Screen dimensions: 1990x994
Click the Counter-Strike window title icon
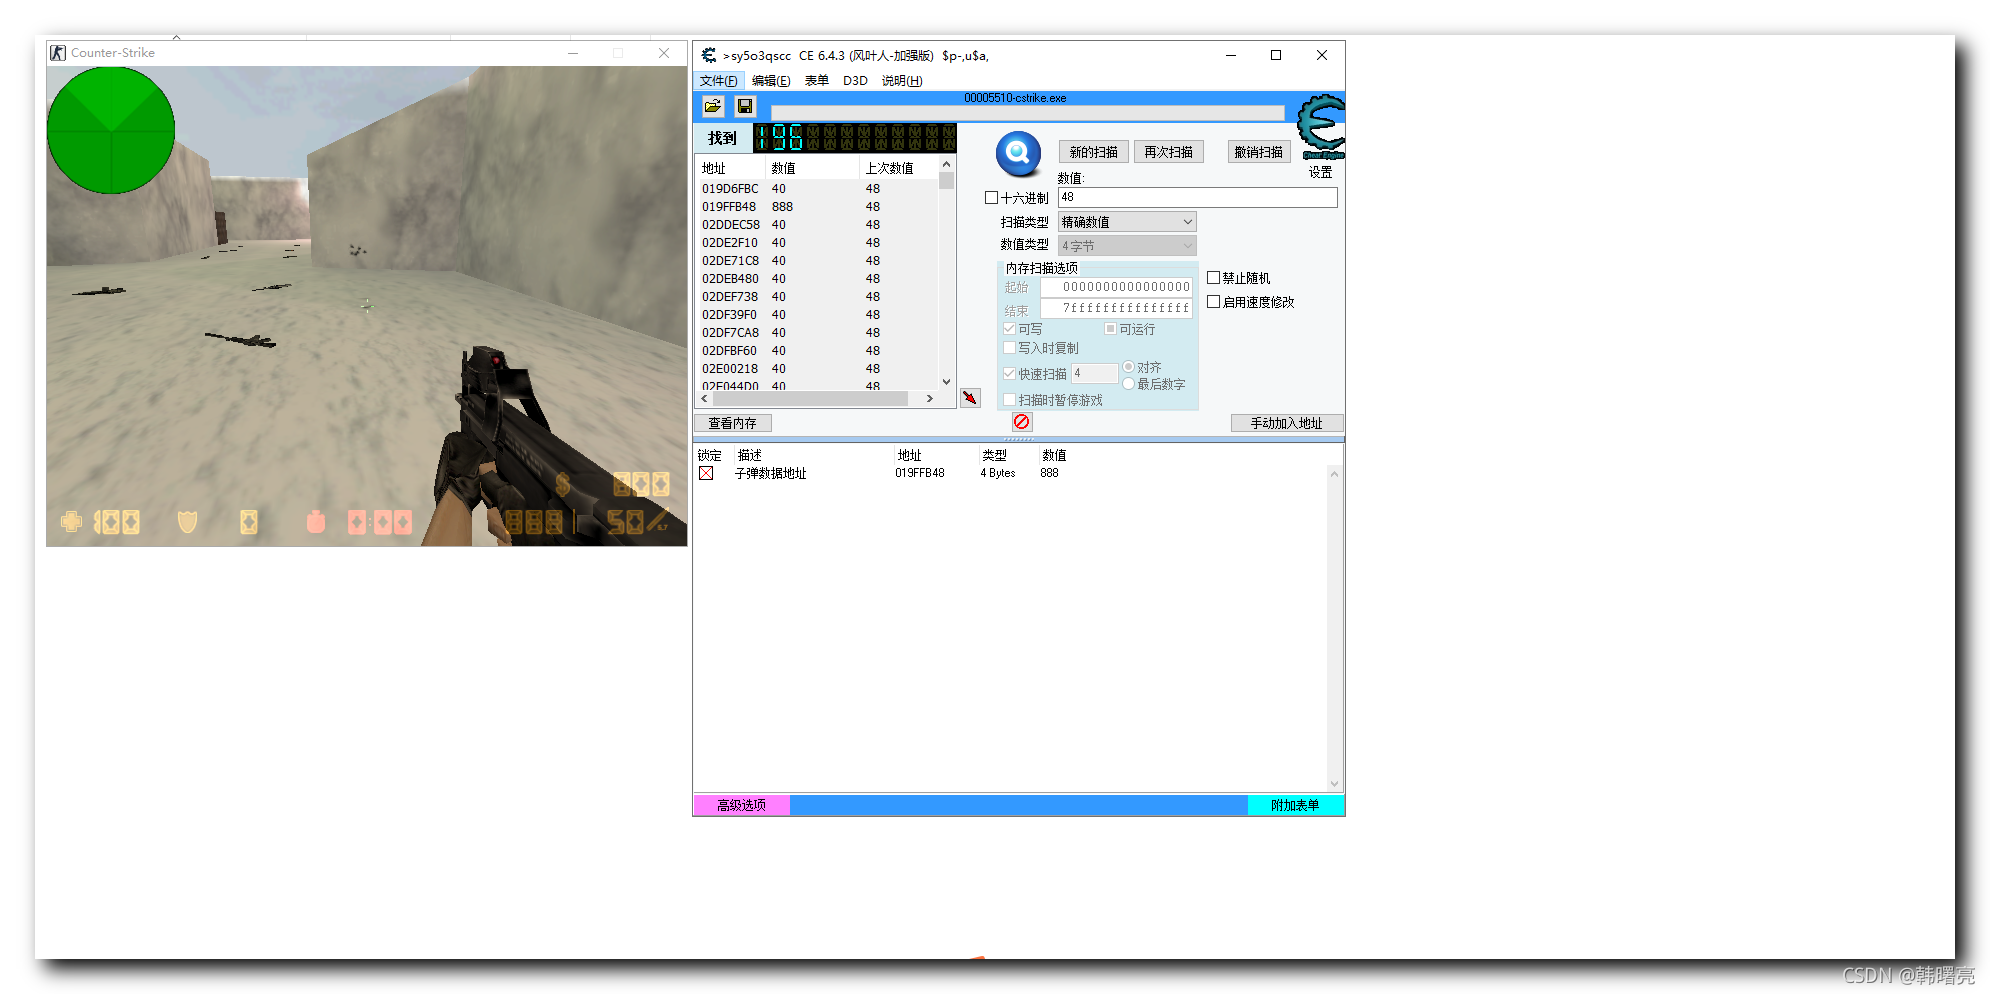tap(58, 53)
